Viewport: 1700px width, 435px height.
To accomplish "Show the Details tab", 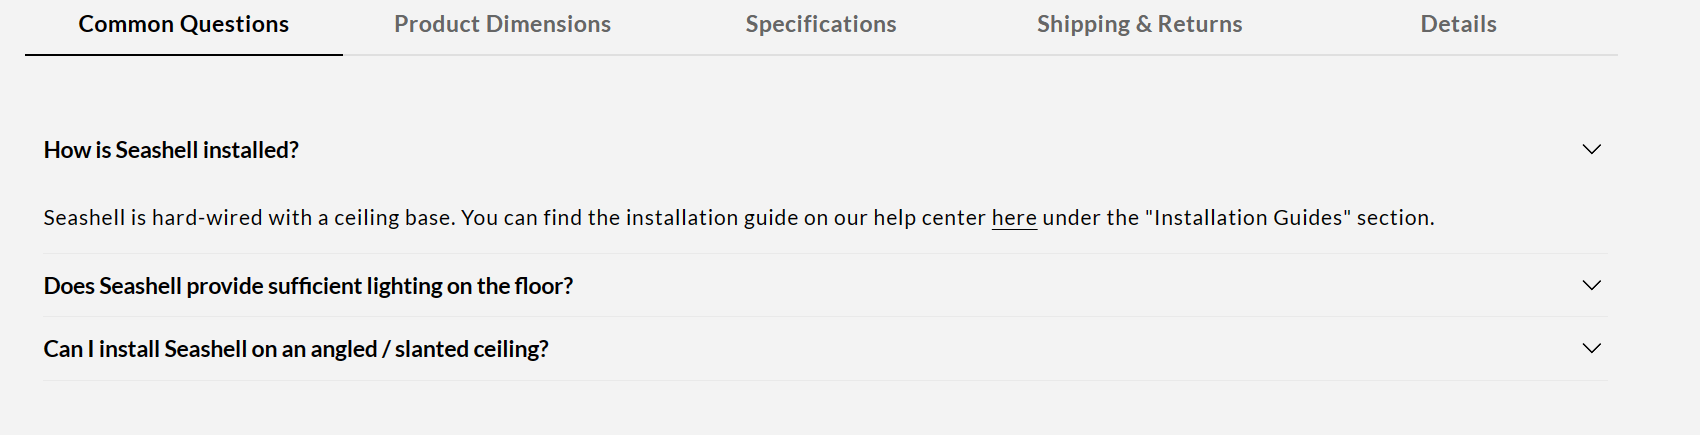I will click(1458, 24).
